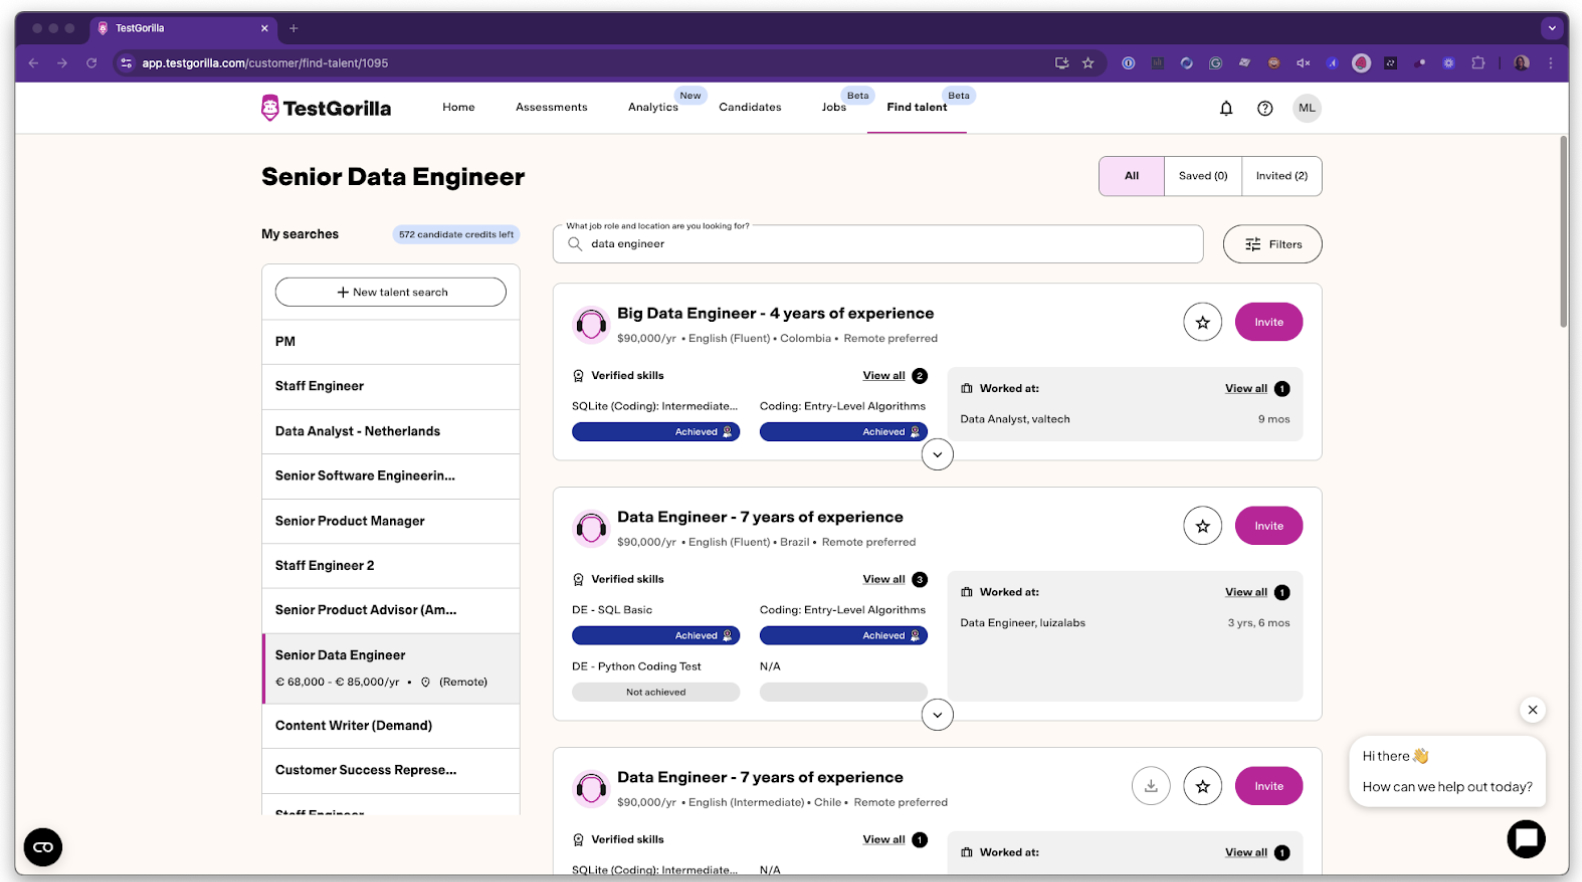This screenshot has width=1582, height=882.
Task: Invite the Big Data Engineer candidate
Action: click(1268, 322)
